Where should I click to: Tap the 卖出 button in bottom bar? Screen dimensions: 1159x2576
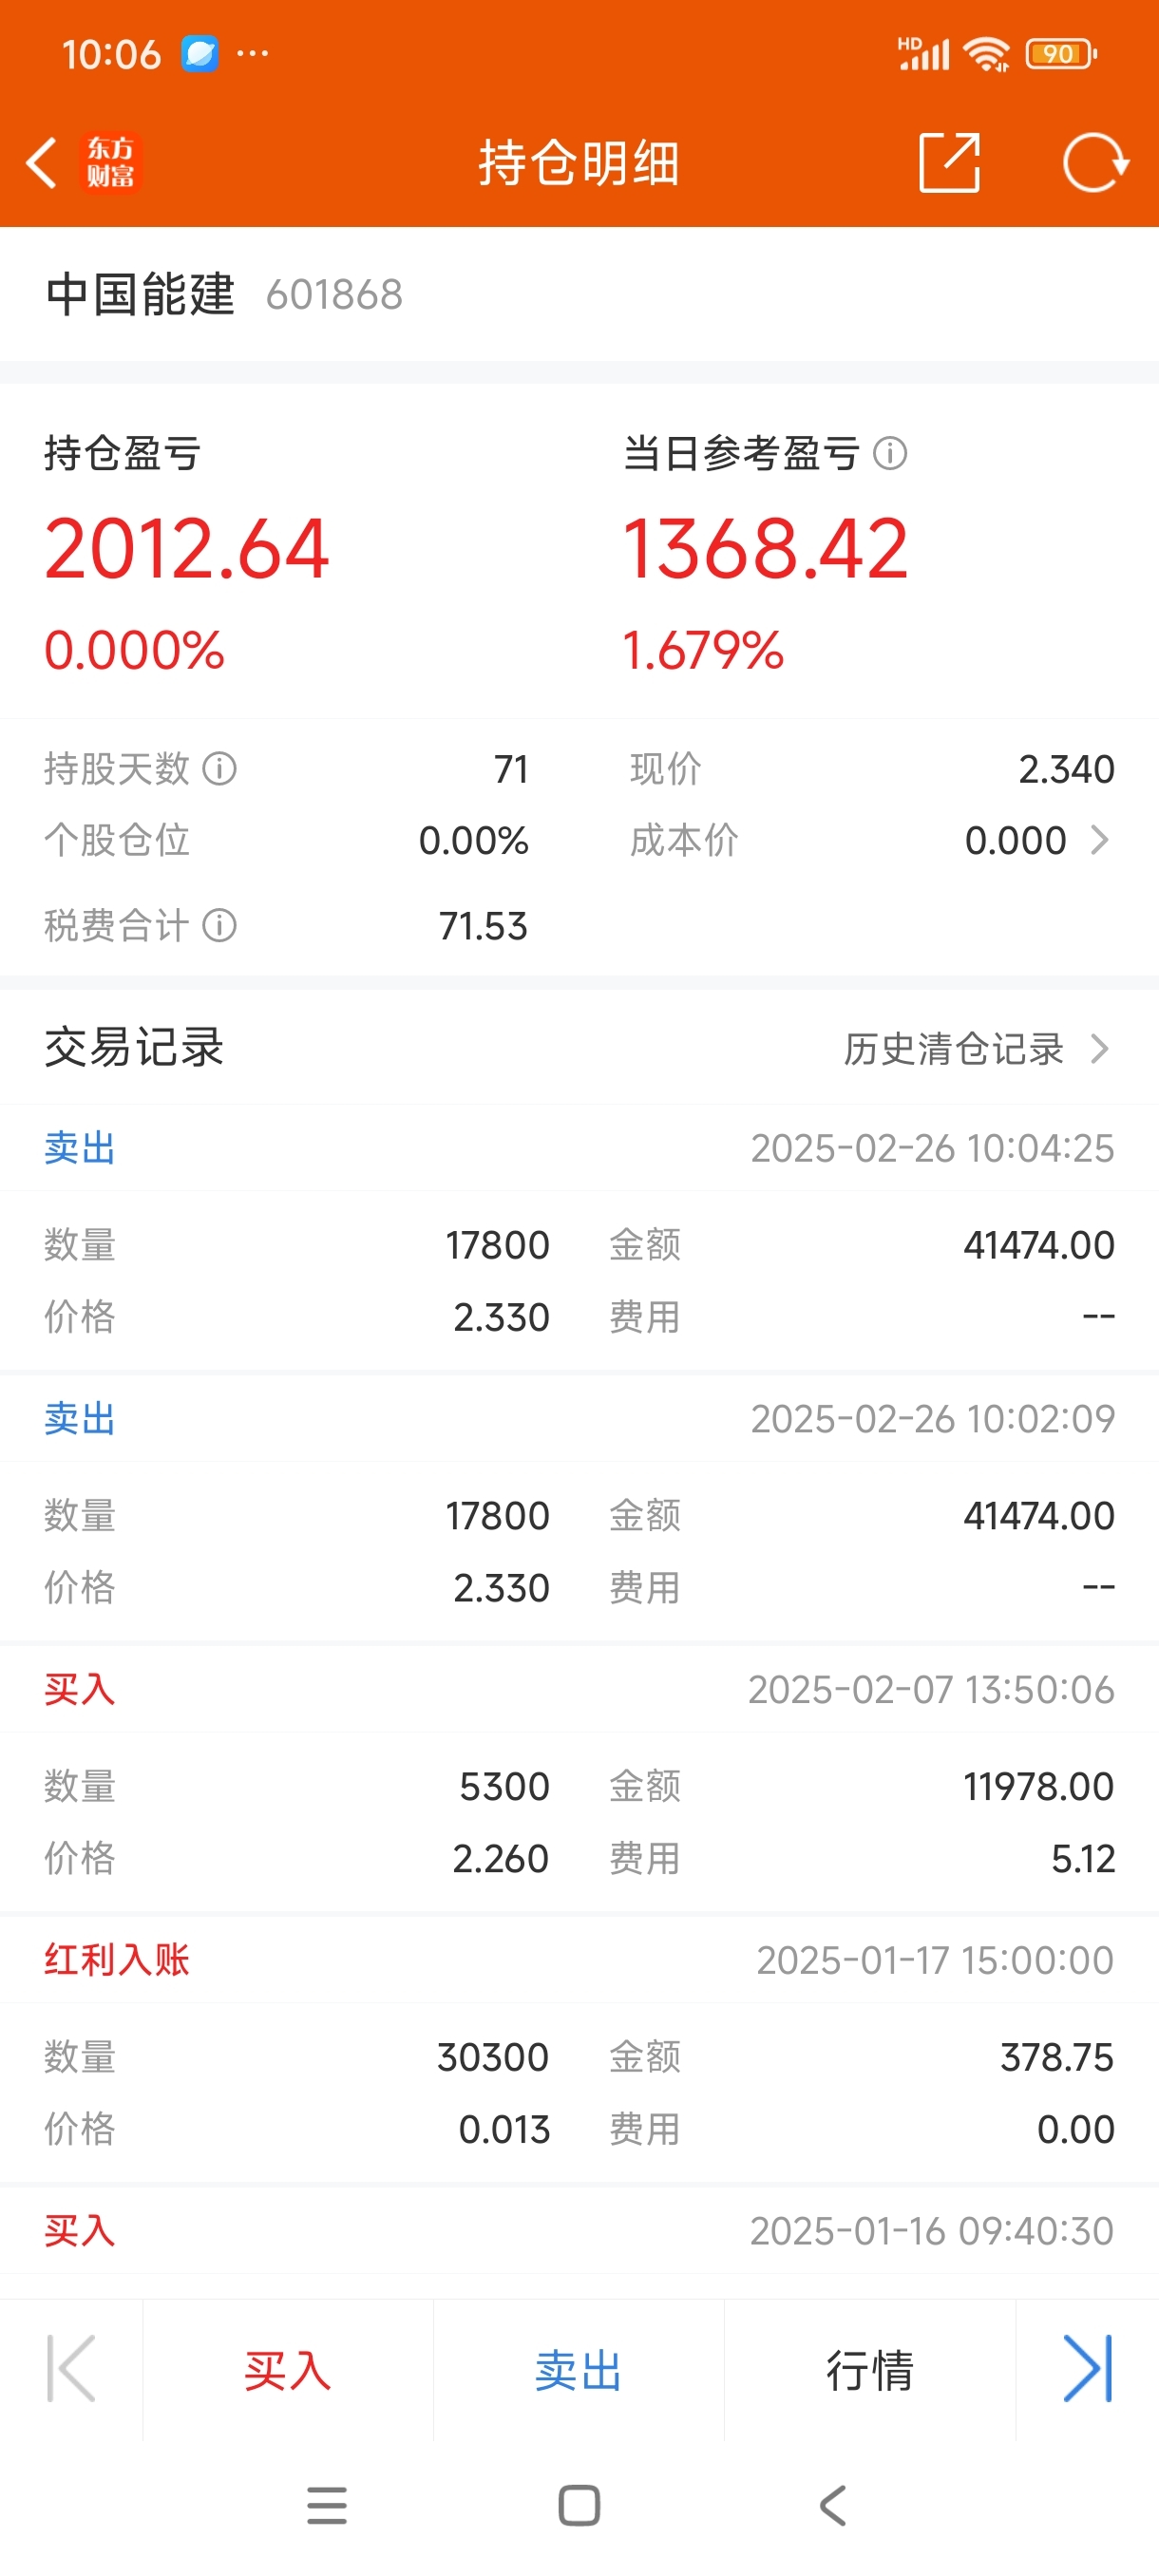pos(578,2370)
